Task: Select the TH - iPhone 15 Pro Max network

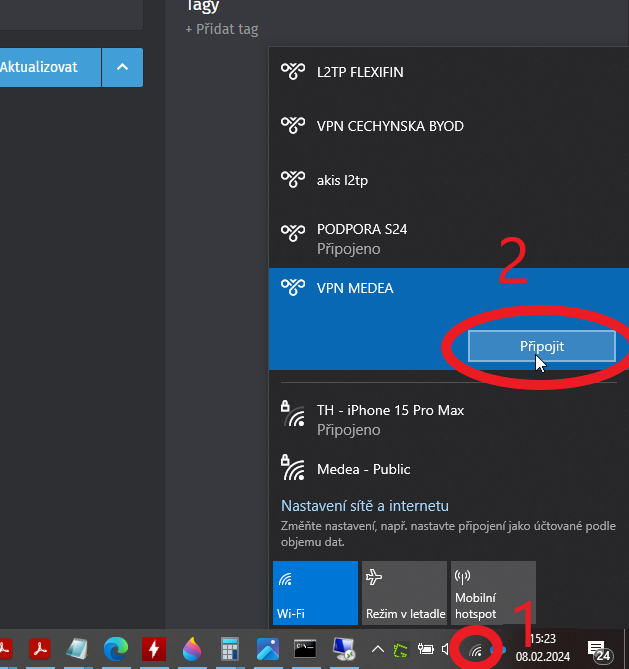Action: pyautogui.click(x=449, y=420)
